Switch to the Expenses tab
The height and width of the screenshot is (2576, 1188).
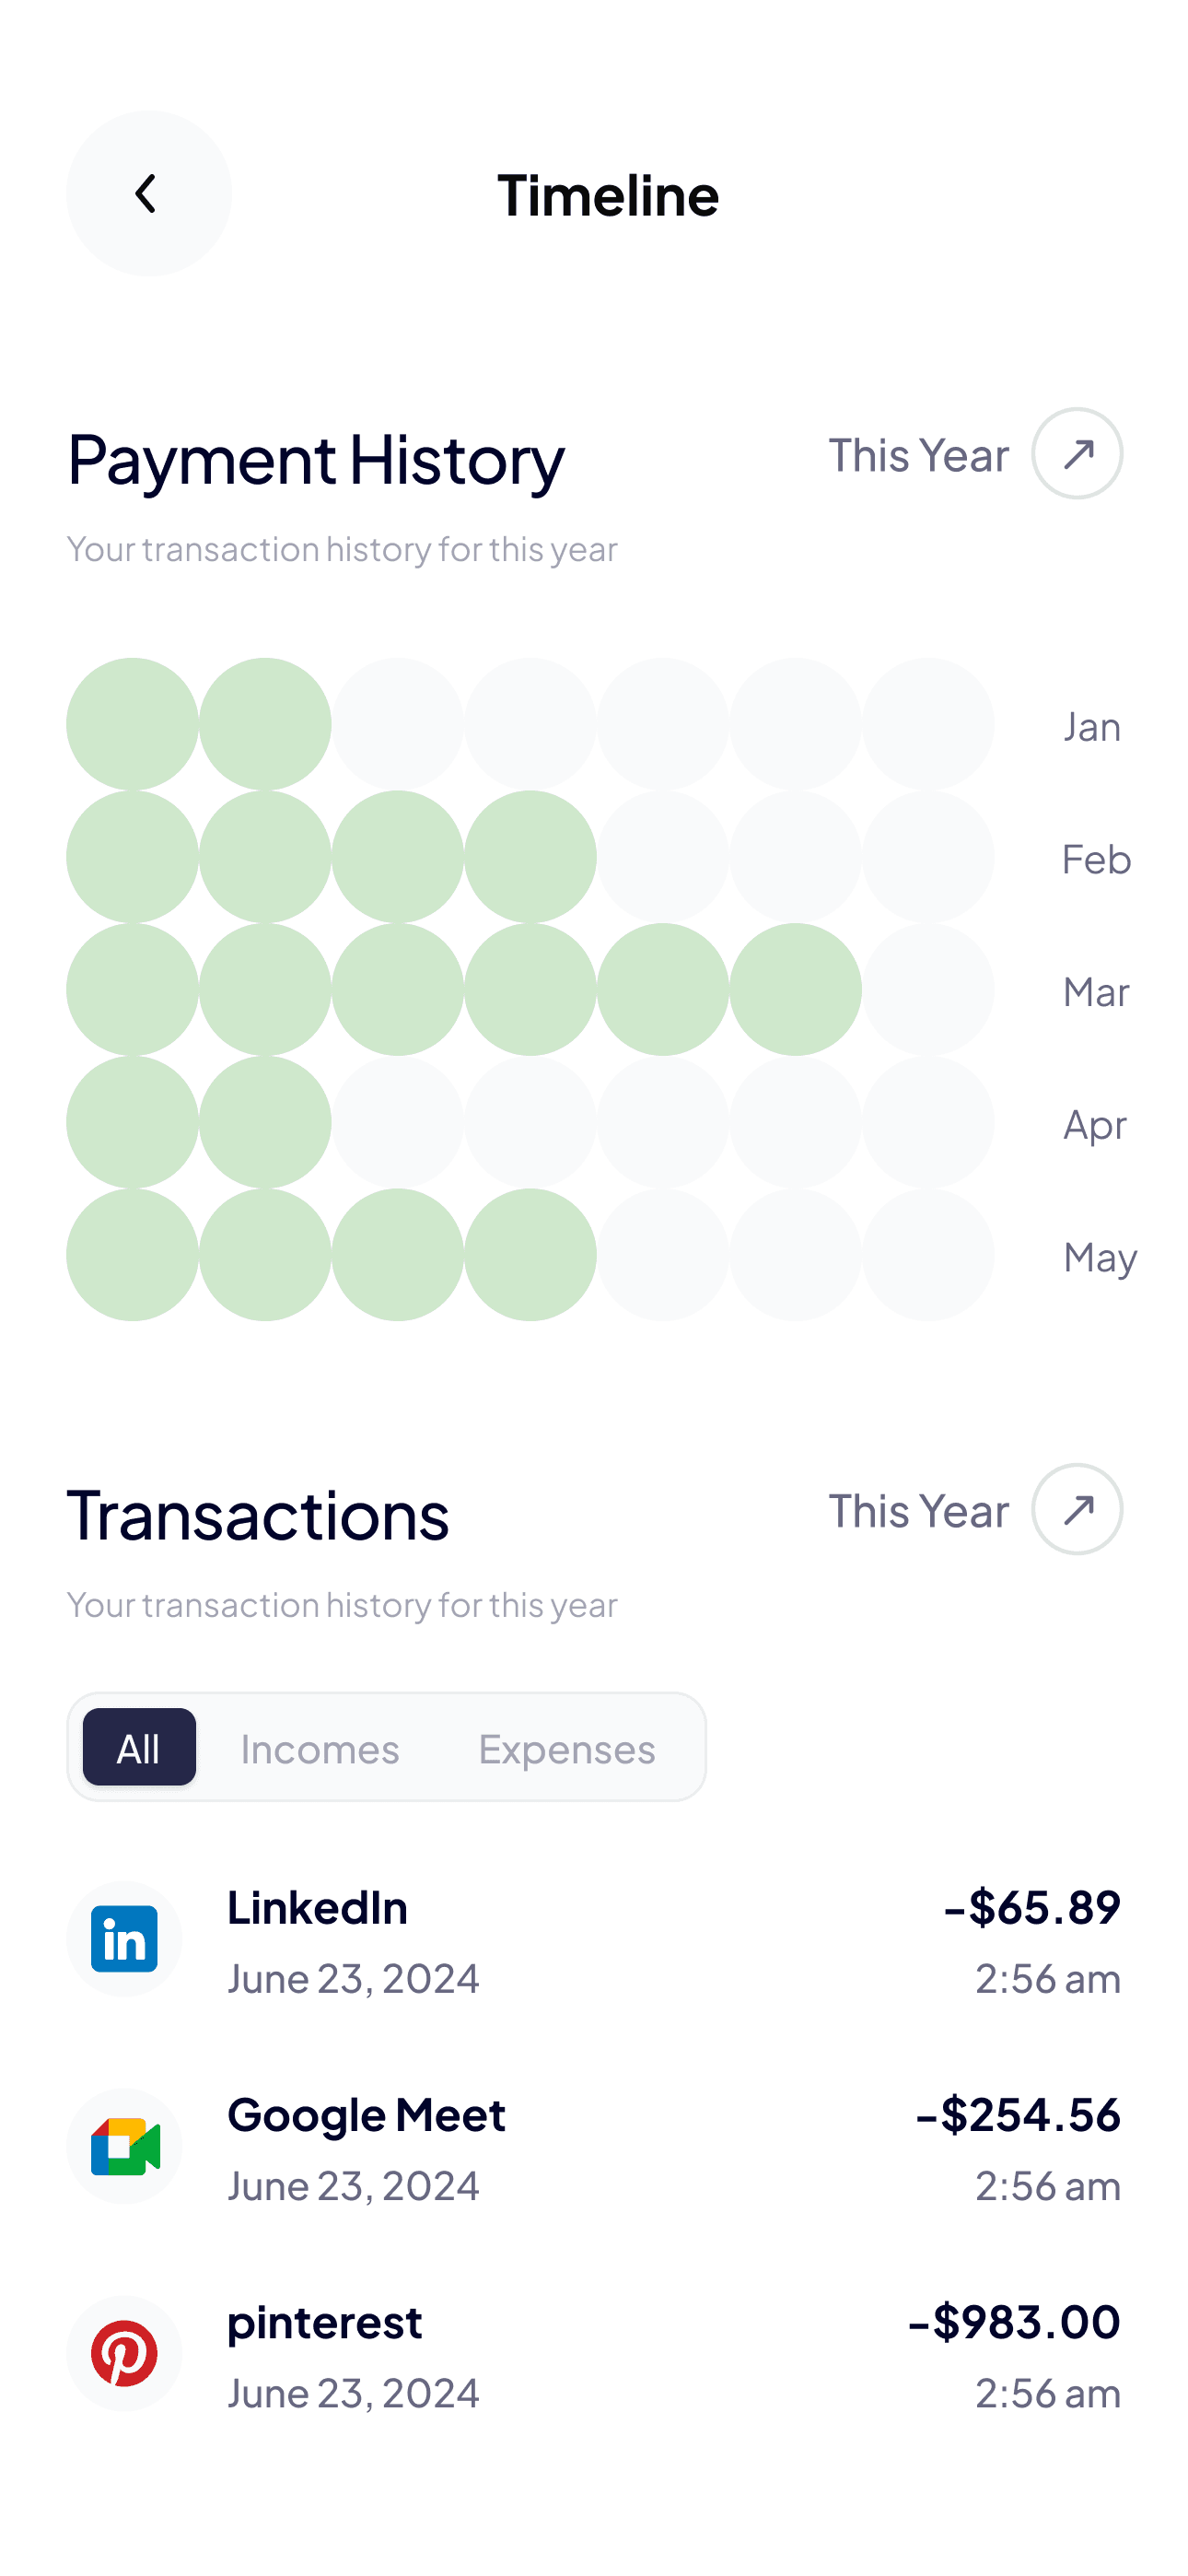click(x=566, y=1749)
